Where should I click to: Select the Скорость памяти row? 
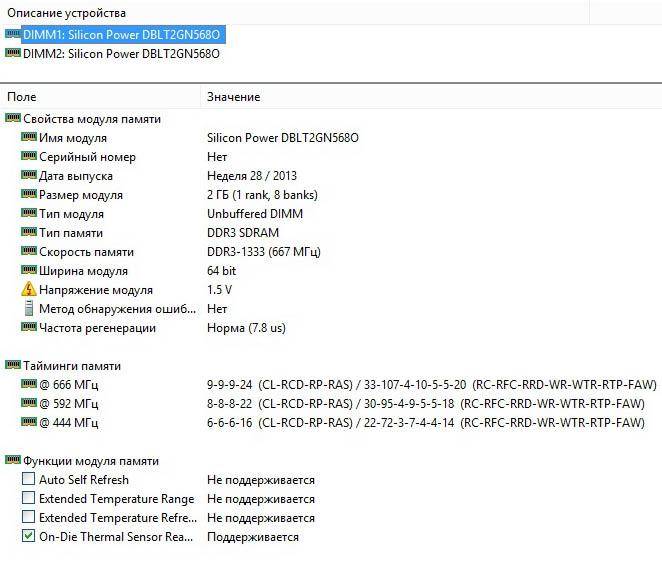(86, 252)
